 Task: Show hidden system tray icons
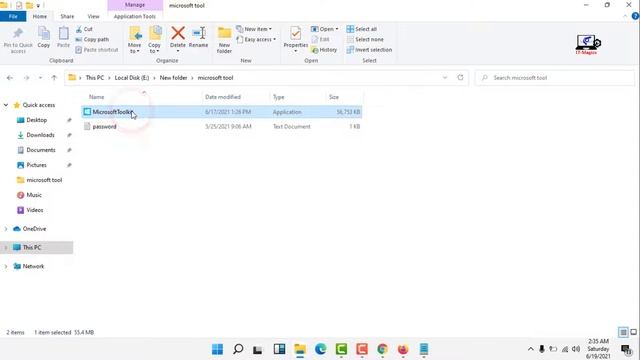531,349
